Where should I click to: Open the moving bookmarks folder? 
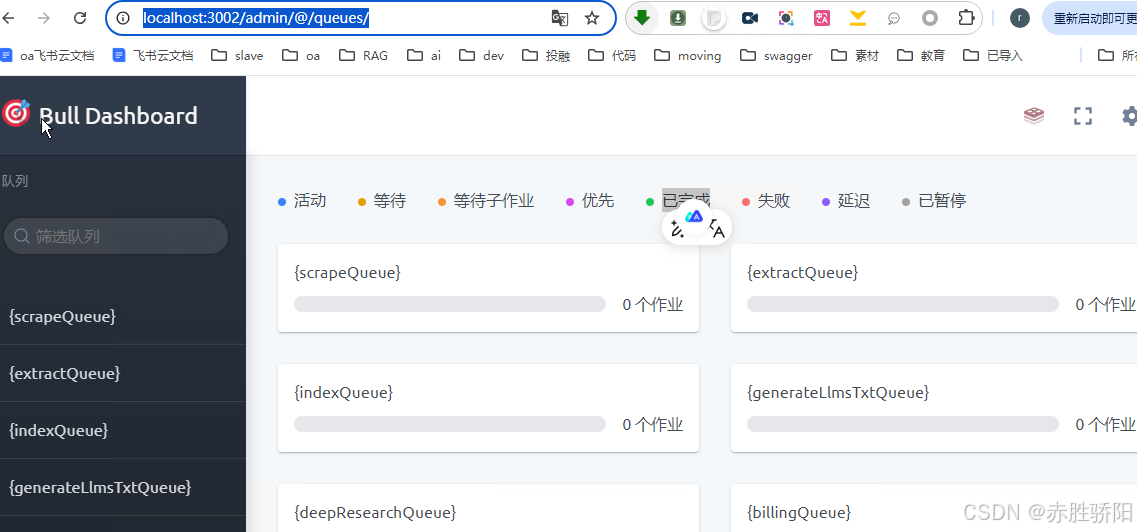coord(687,55)
